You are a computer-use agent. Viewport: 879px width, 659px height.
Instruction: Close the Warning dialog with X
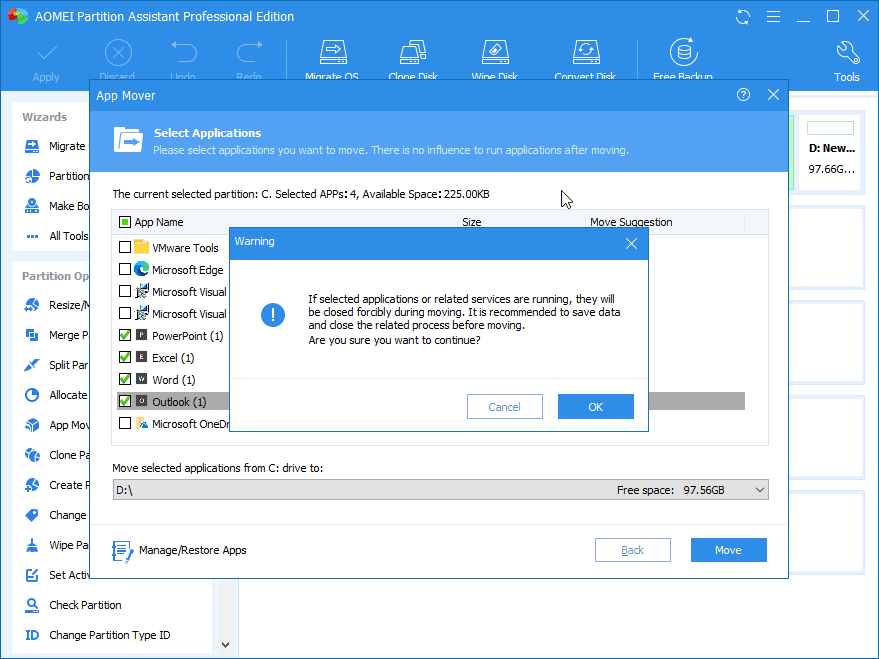(631, 243)
